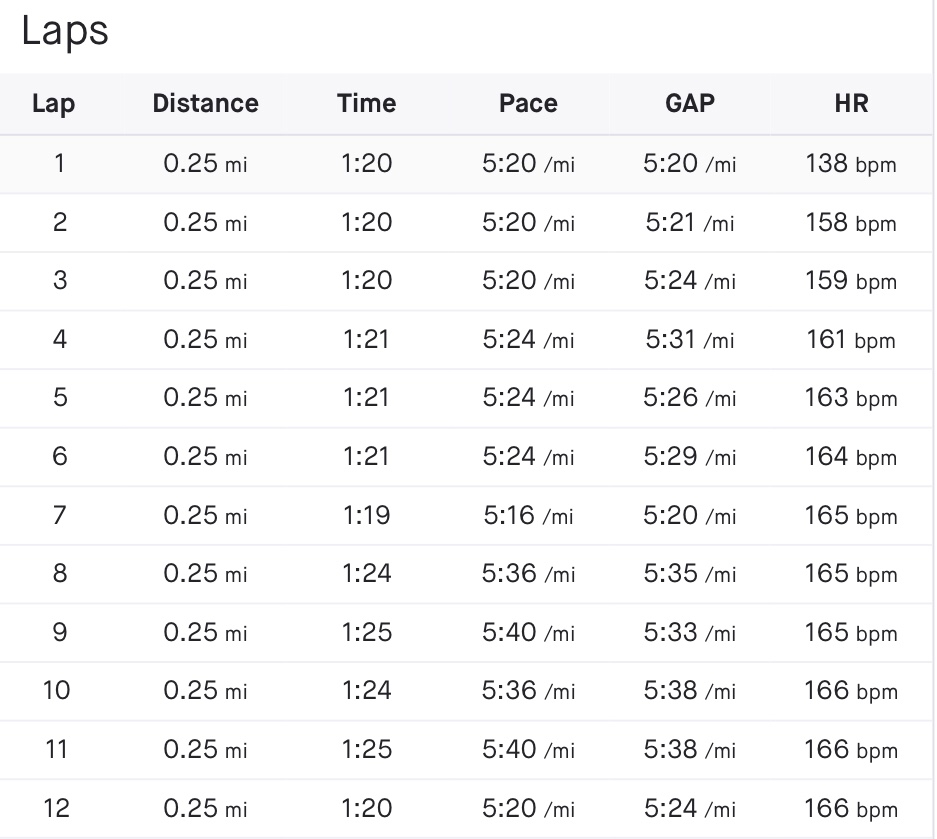Image resolution: width=937 pixels, height=839 pixels.
Task: Click the Lap column header
Action: [x=53, y=103]
